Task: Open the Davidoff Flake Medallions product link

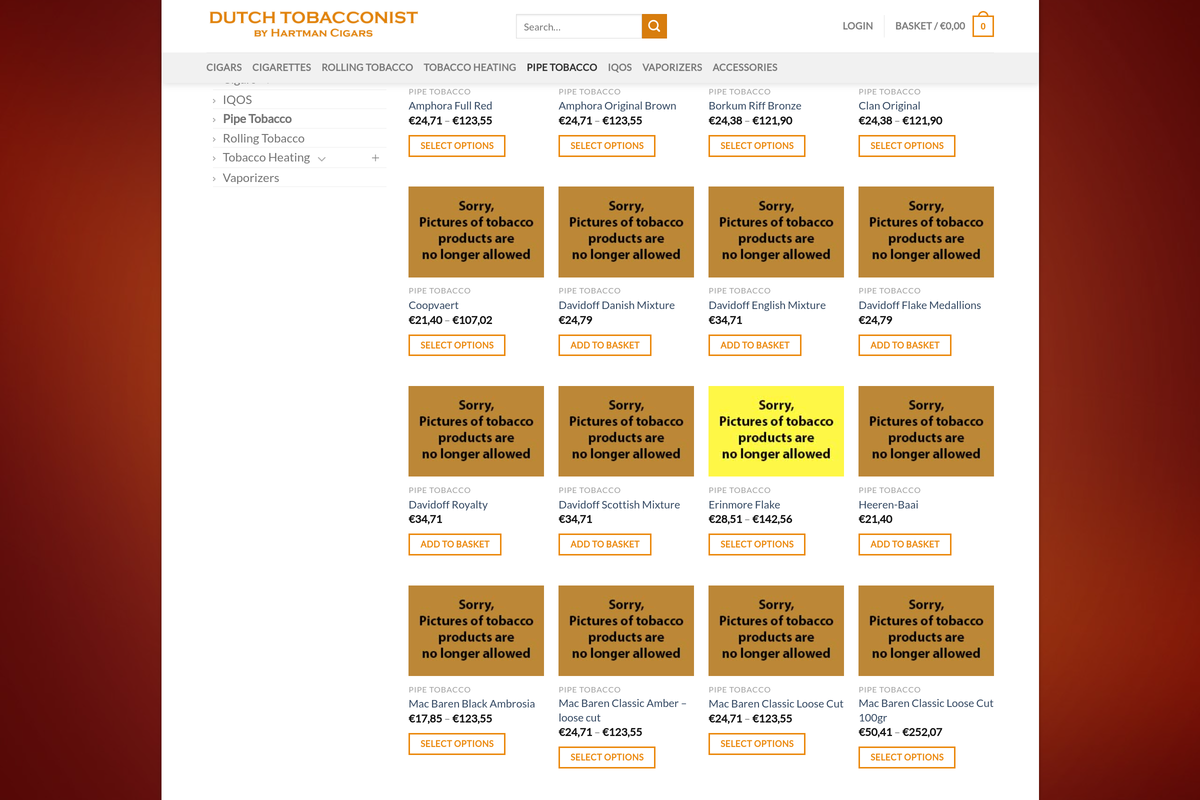Action: [920, 305]
